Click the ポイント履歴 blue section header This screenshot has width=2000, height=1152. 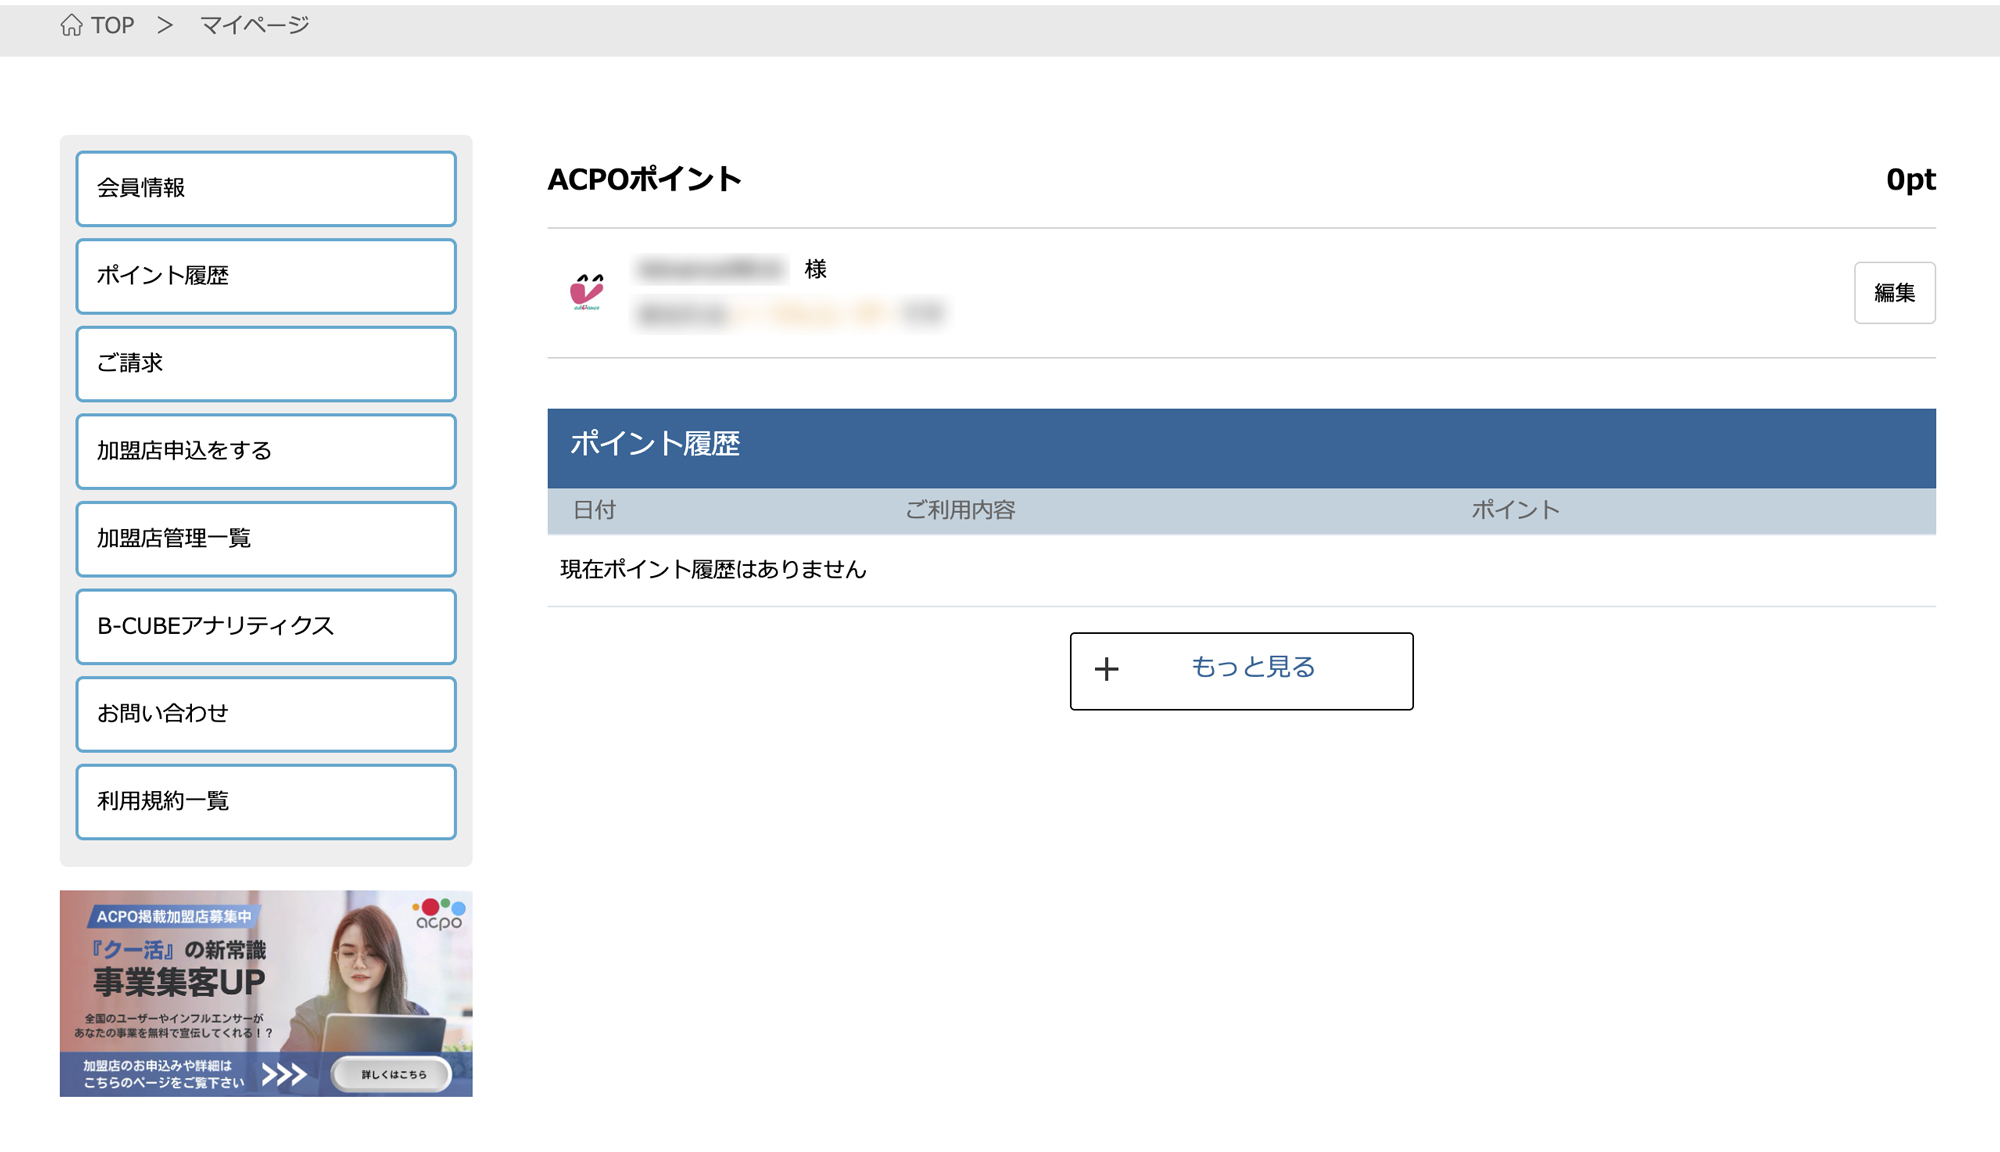click(1241, 448)
